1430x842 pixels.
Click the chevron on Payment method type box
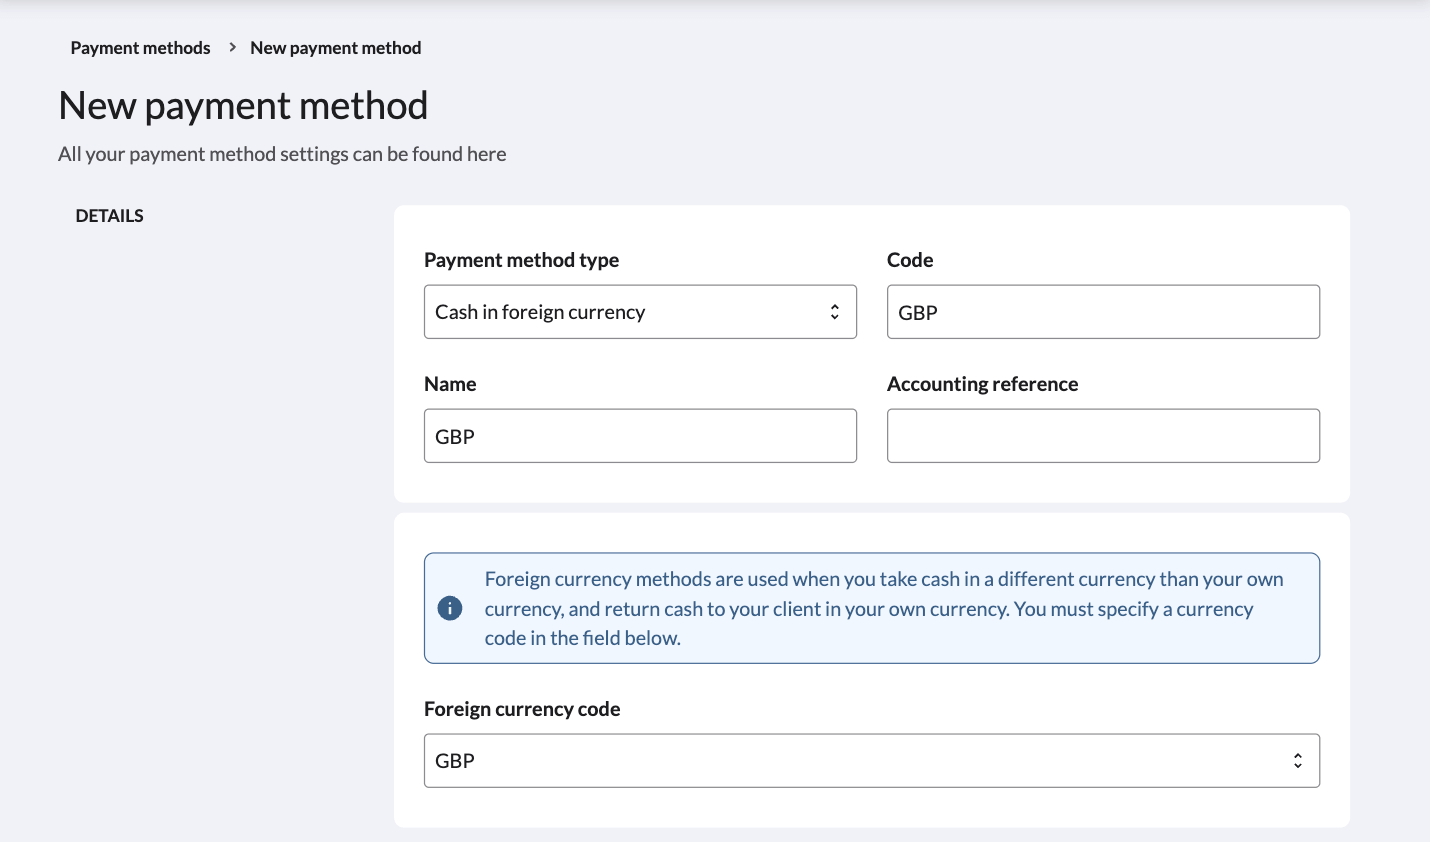tap(835, 311)
